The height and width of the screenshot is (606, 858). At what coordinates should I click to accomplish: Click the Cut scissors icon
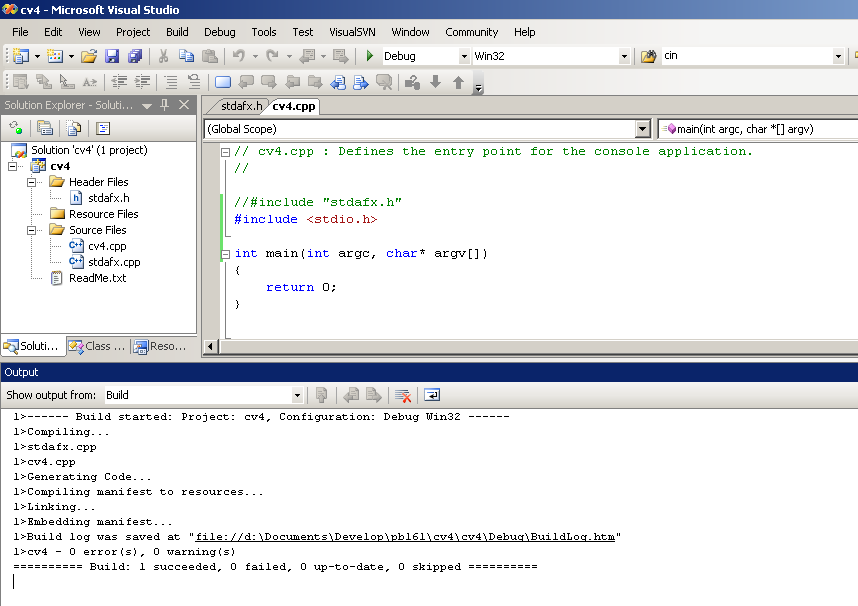point(163,56)
